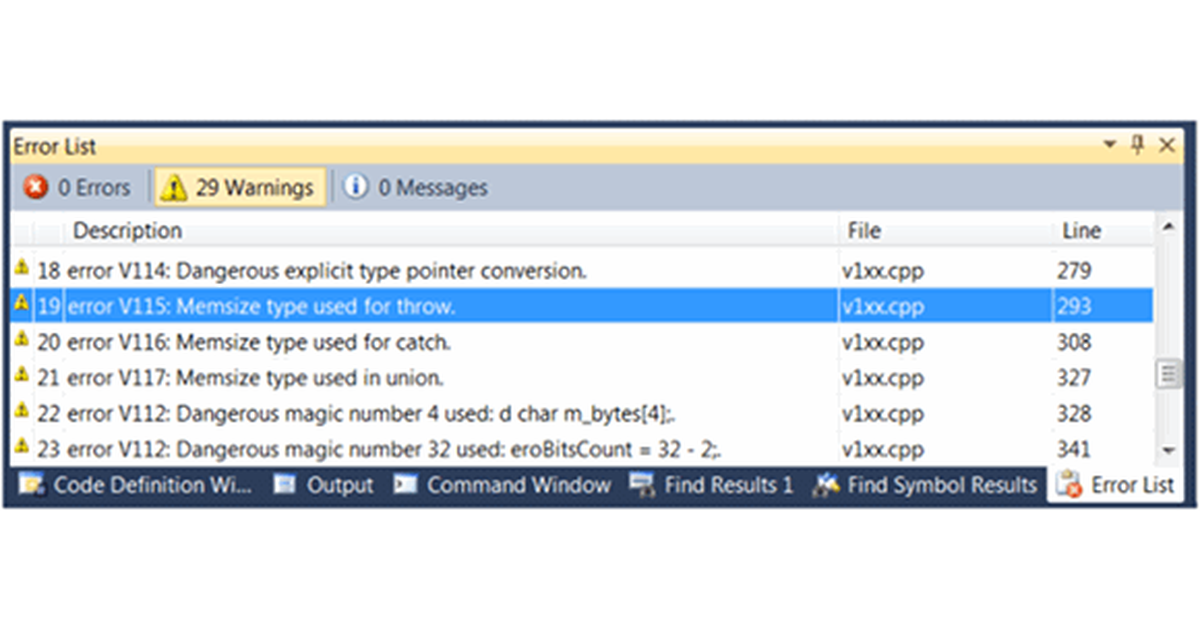1200x630 pixels.
Task: Open the Error List window position dropdown arrow
Action: point(1109,146)
